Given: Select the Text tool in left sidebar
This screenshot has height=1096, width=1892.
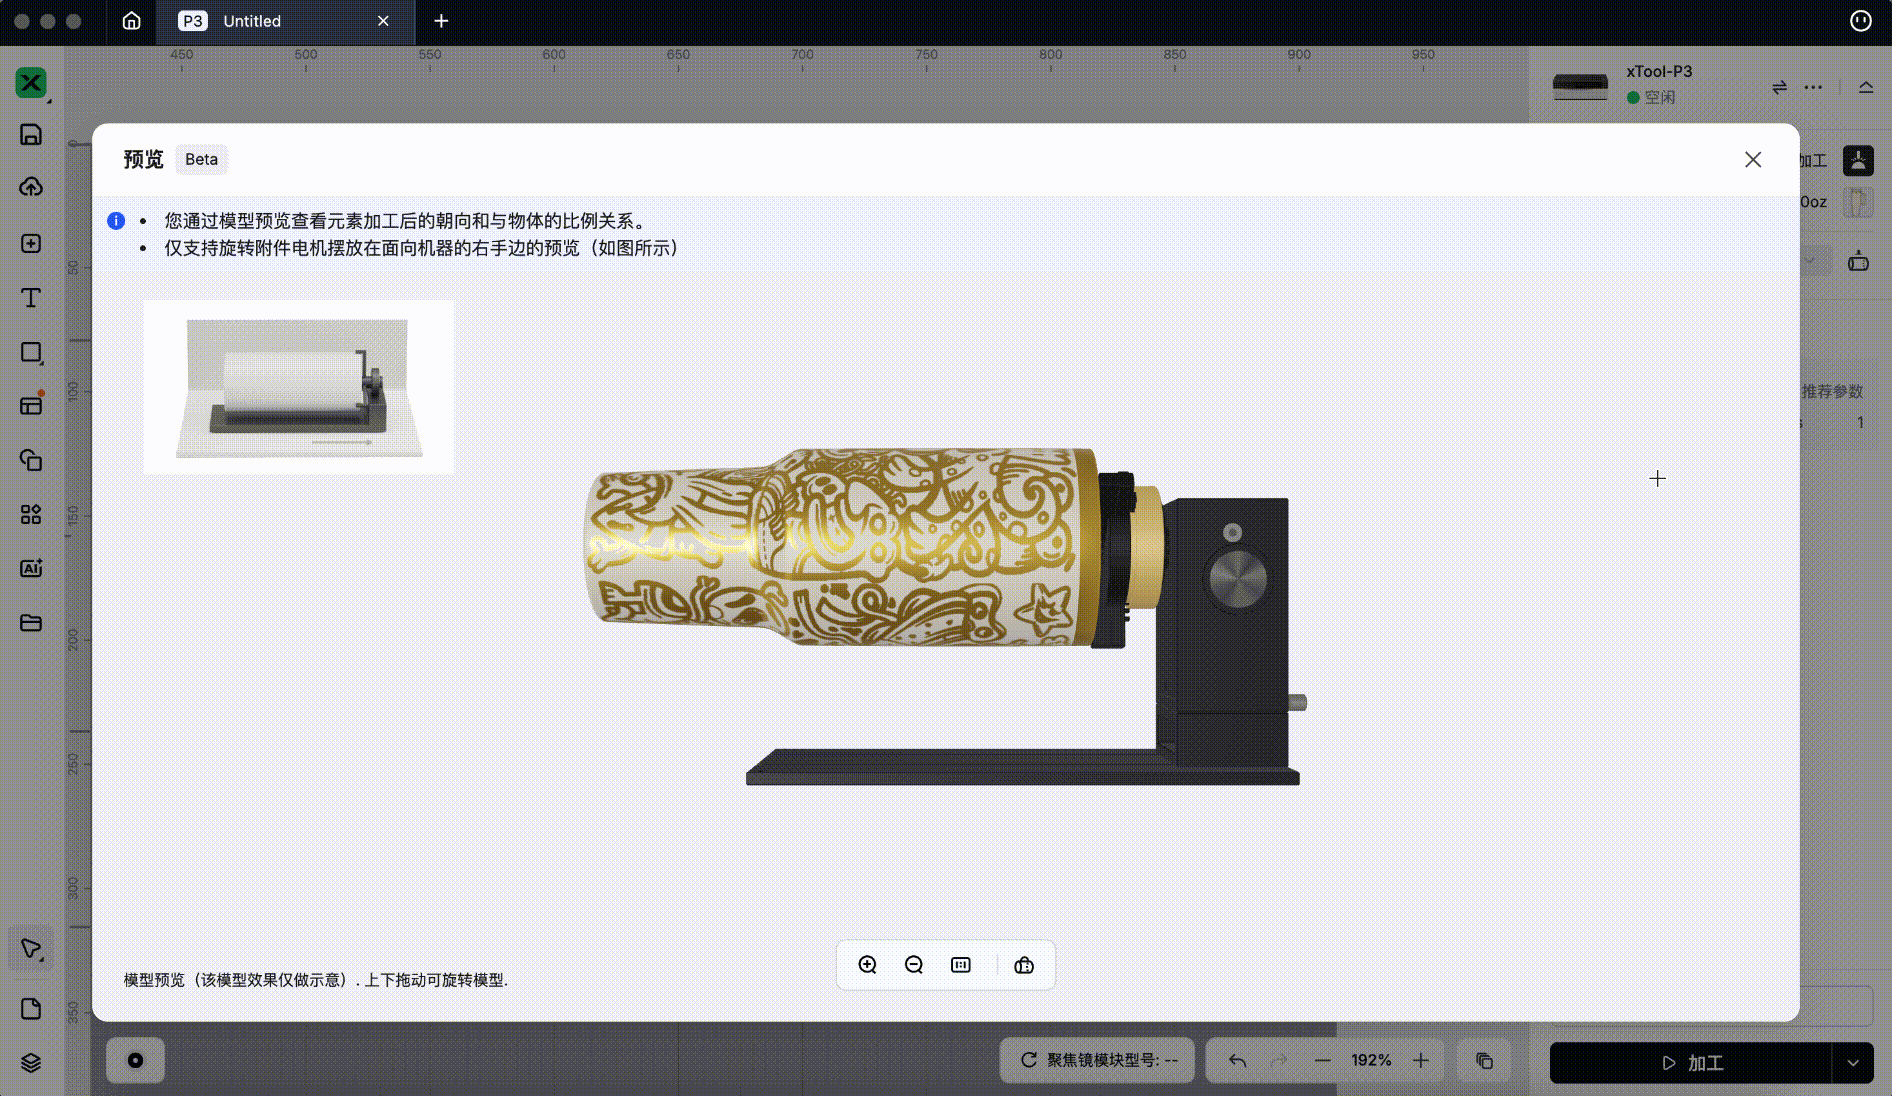Looking at the screenshot, I should (31, 298).
